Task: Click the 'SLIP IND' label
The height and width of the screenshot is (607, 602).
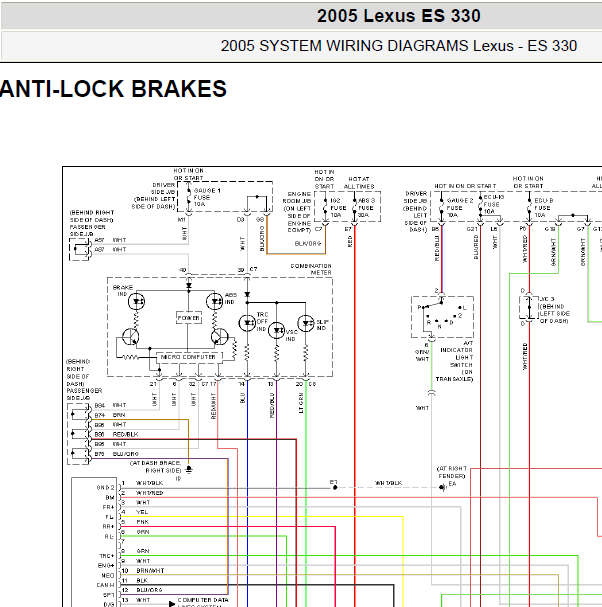Action: click(x=322, y=325)
